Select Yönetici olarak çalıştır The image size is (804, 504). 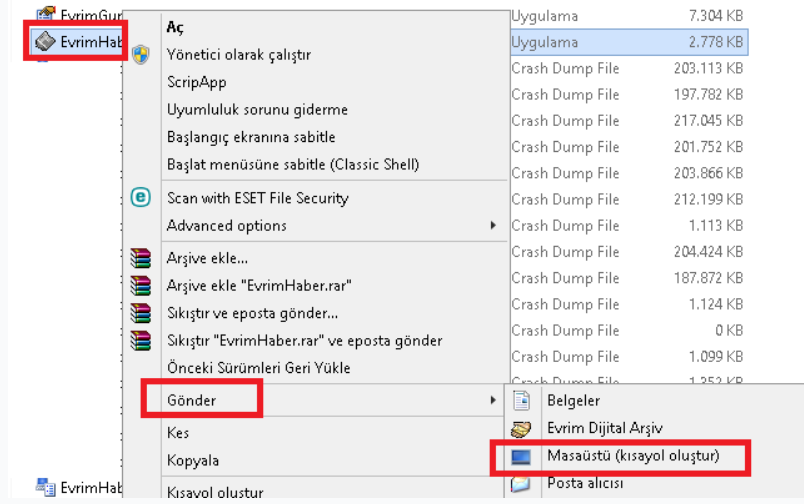(239, 54)
